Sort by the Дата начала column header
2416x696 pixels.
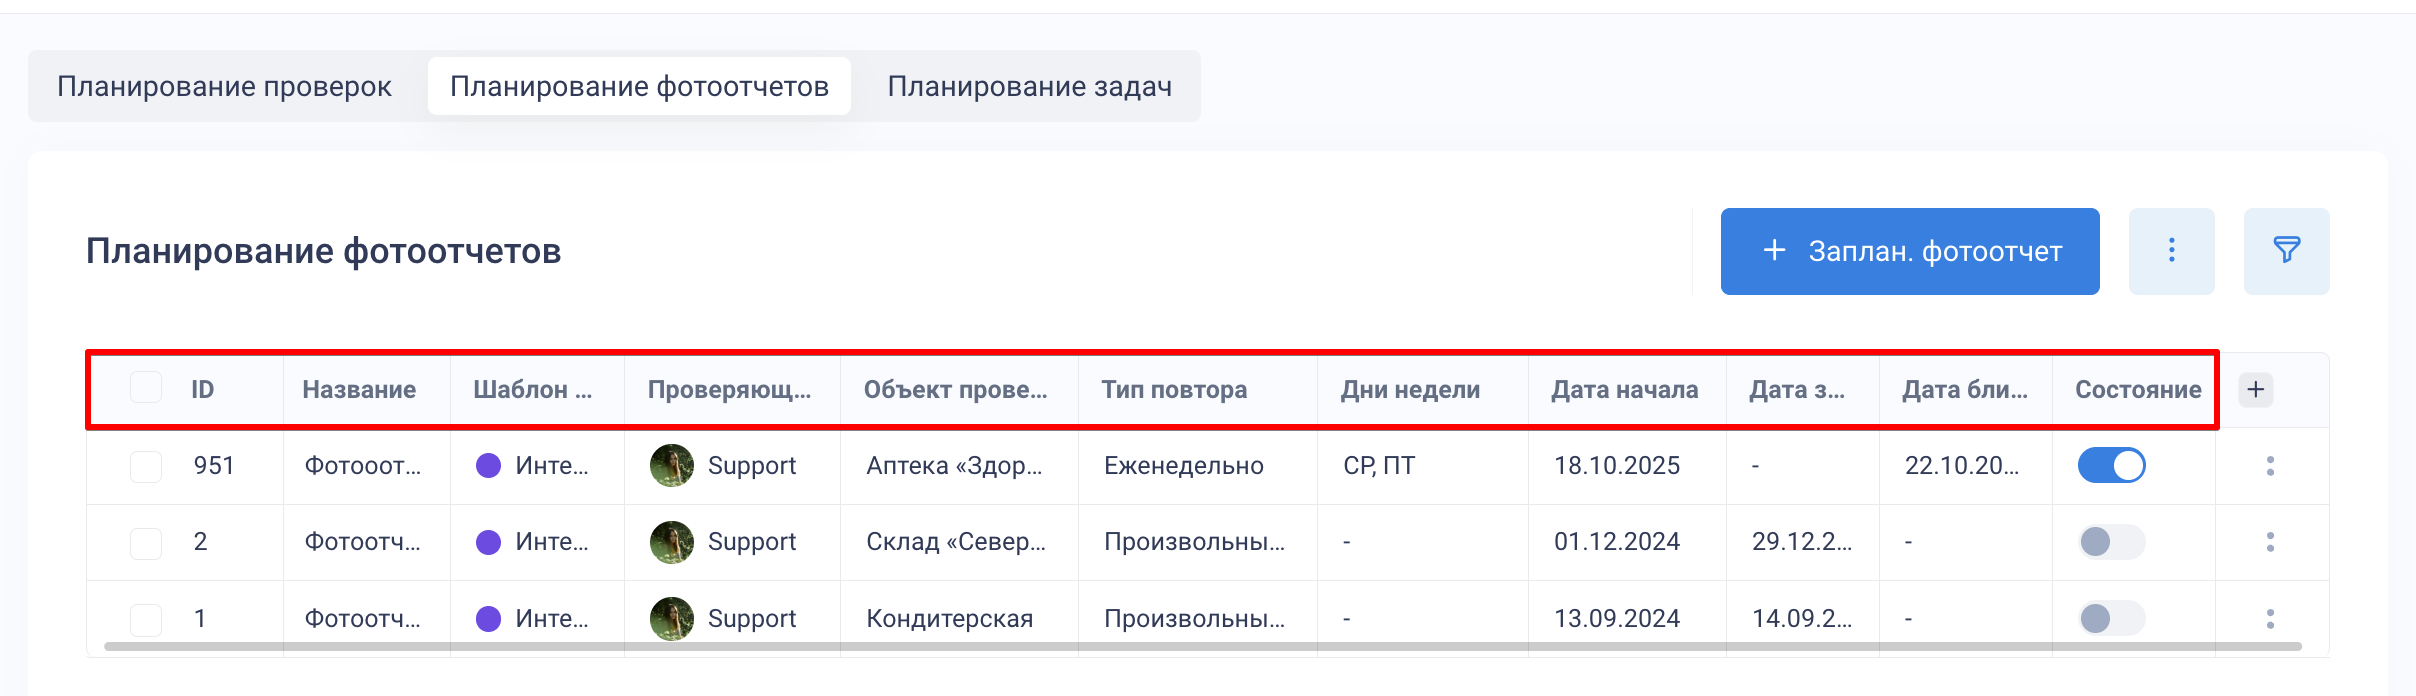point(1624,390)
